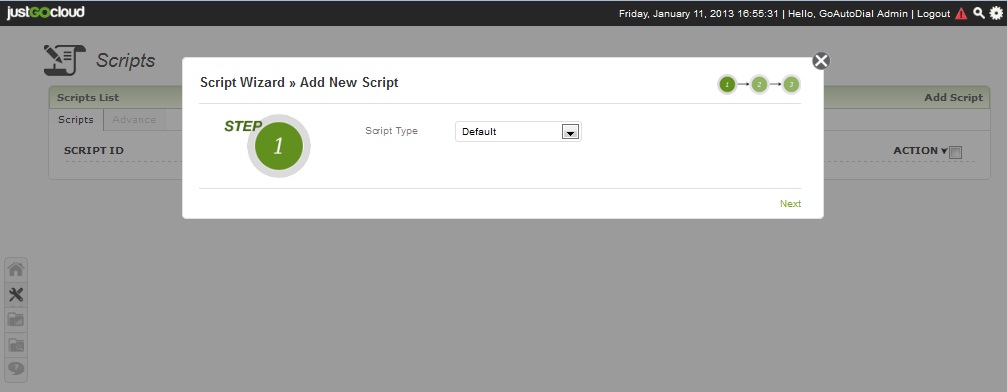Toggle the select-all checkbox beside ACTION

point(956,152)
